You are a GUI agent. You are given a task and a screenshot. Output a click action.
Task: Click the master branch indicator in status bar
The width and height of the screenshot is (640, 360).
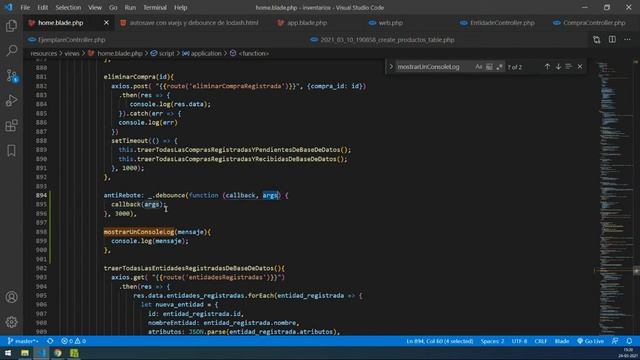pos(23,341)
